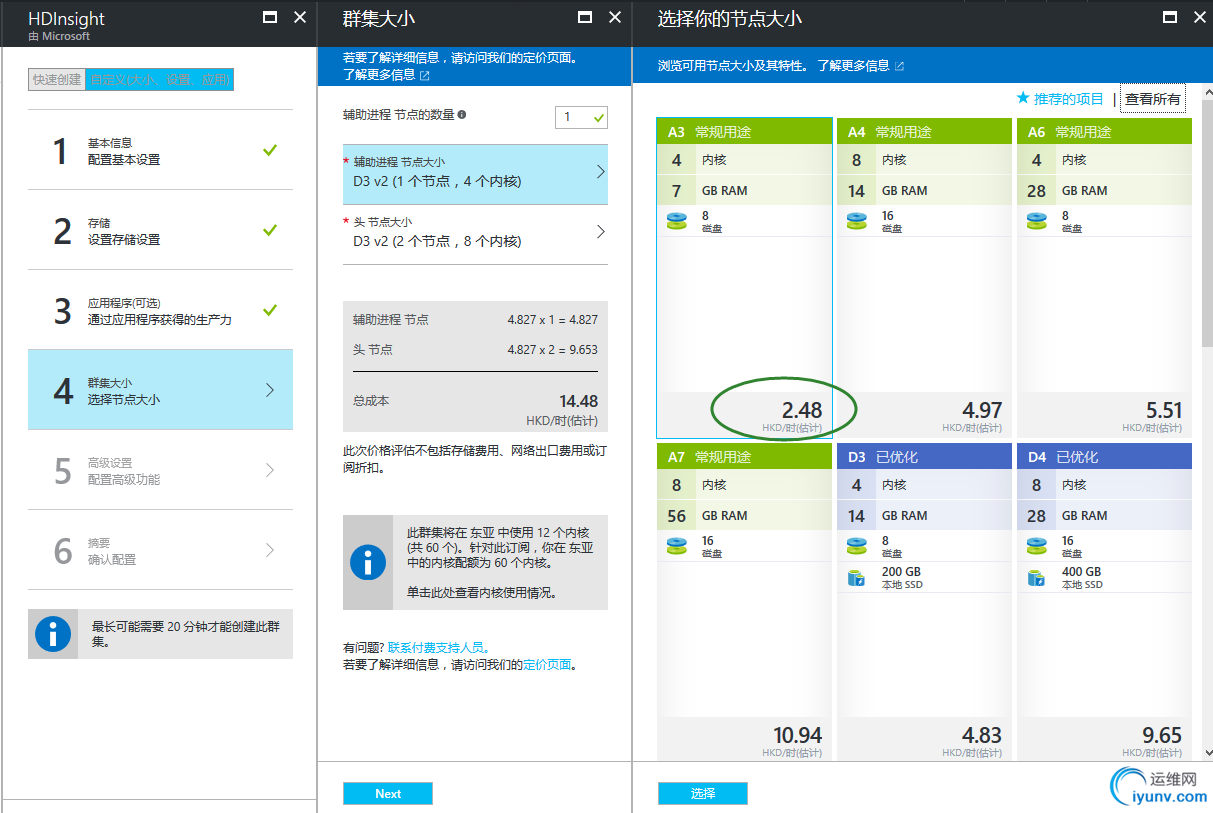Click the chevron on step 6 摘要
Viewport: 1213px width, 813px height.
click(x=270, y=550)
